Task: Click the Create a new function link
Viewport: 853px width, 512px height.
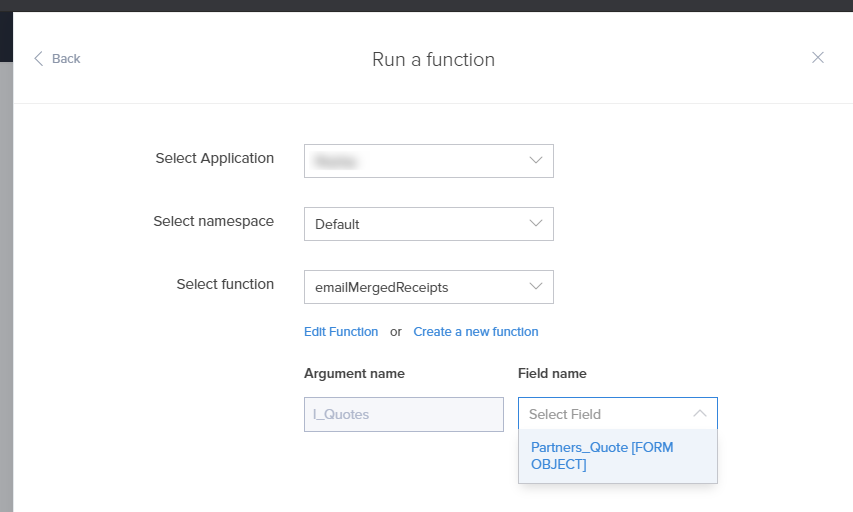Action: (x=476, y=332)
